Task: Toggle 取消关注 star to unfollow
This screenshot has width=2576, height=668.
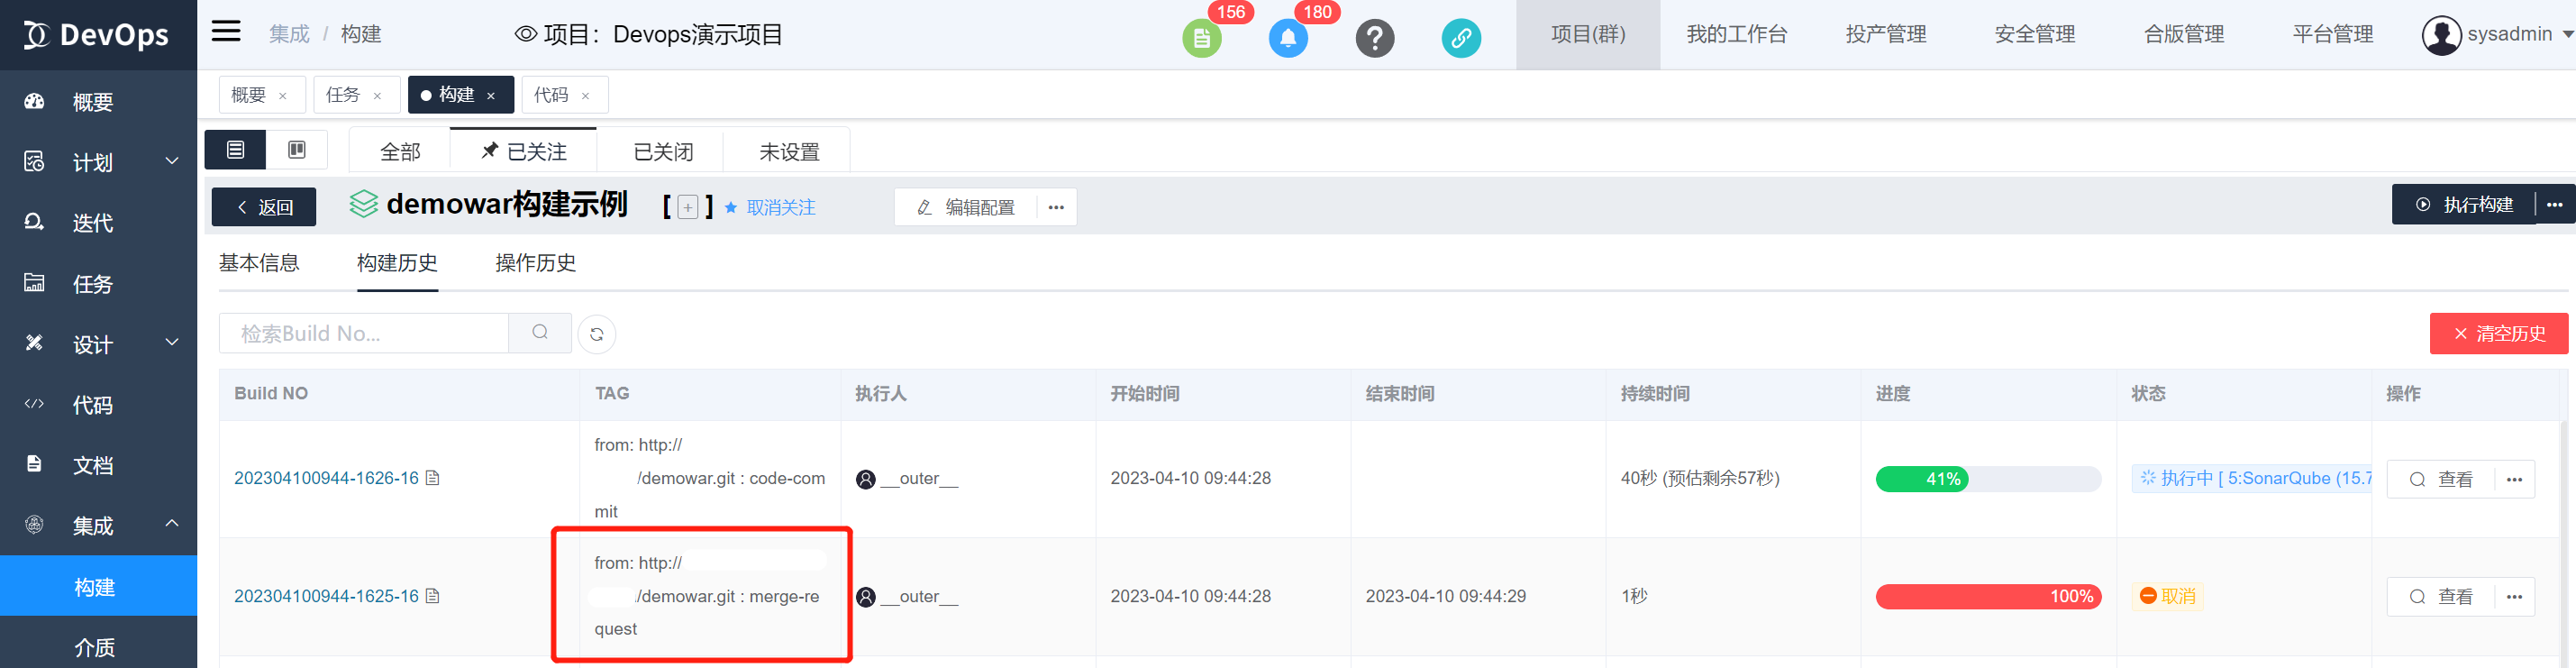Action: point(769,207)
